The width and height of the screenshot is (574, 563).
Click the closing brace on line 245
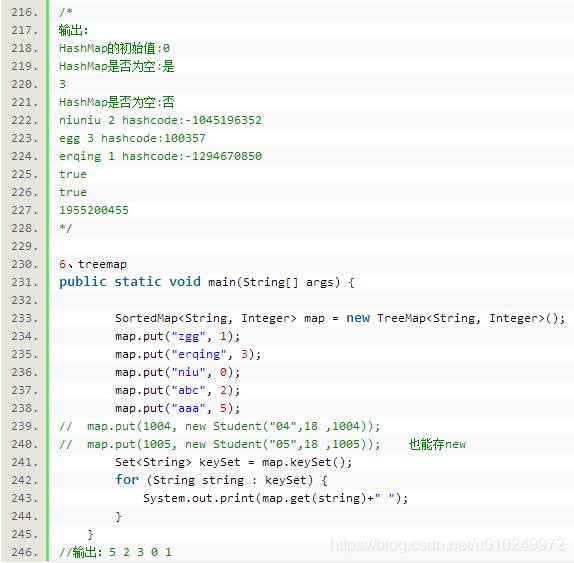pos(90,534)
